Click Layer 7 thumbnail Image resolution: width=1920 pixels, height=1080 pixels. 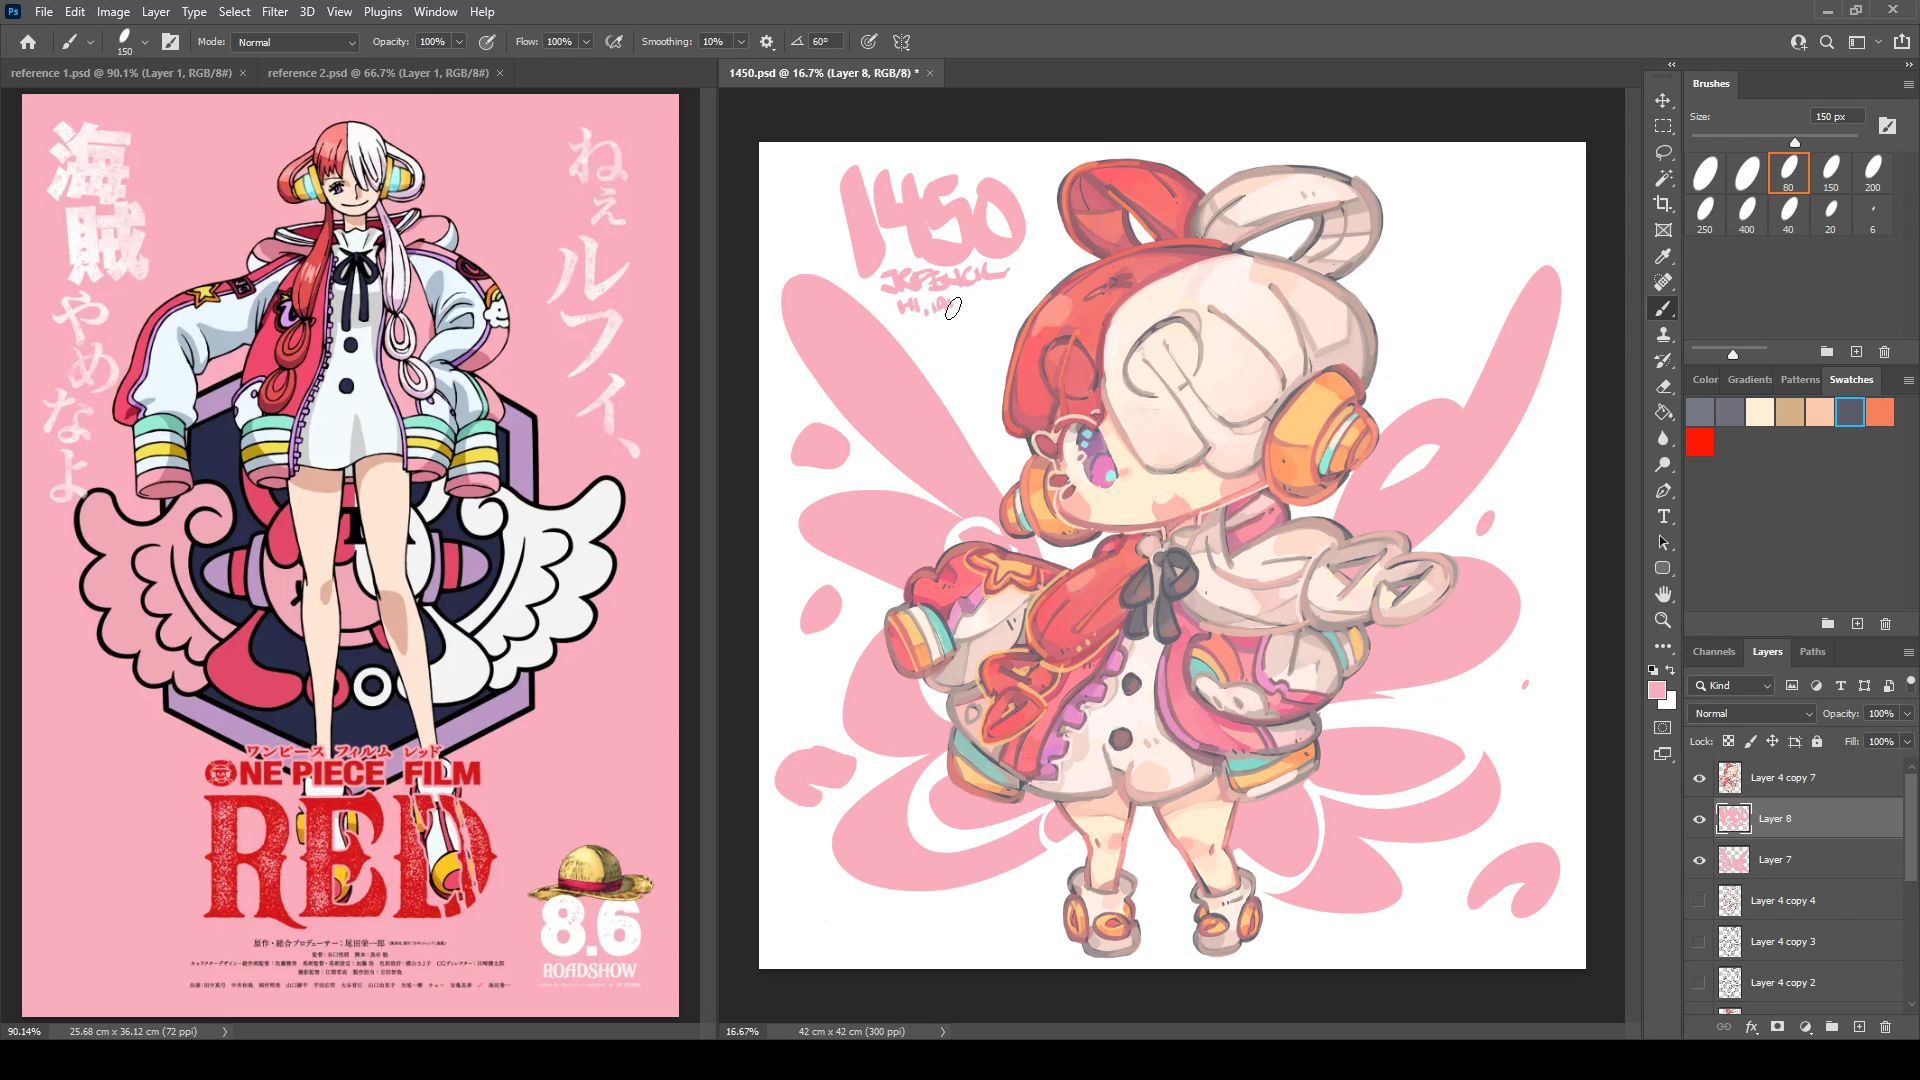(x=1733, y=860)
